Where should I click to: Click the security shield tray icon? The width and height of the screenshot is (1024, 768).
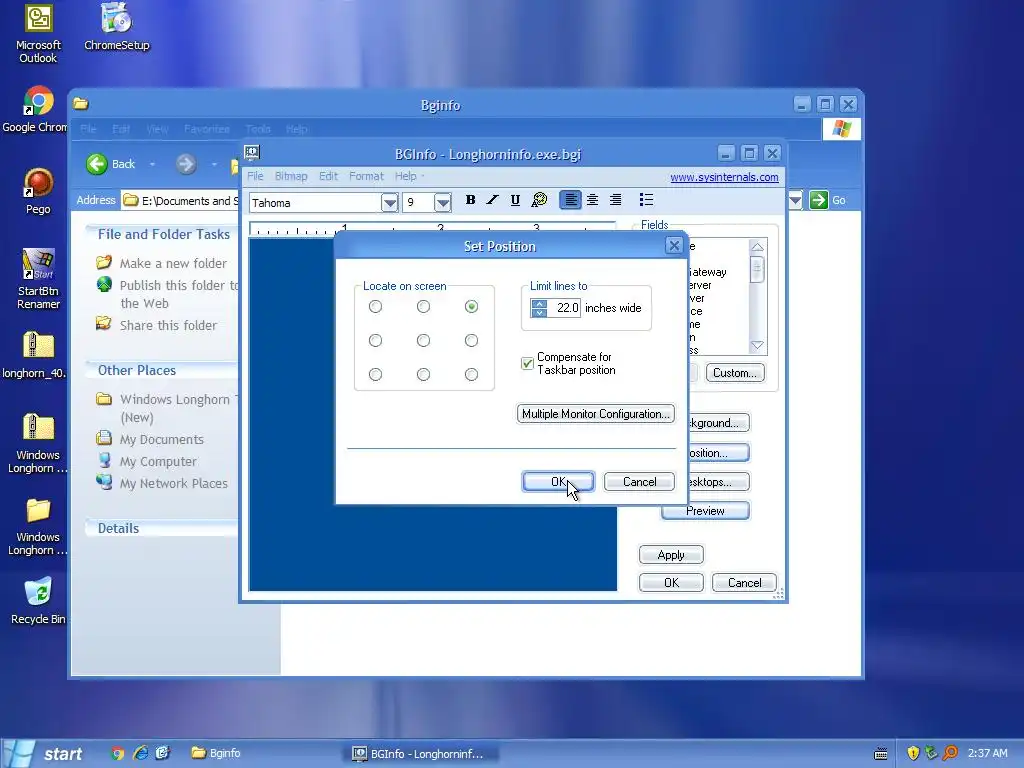913,753
